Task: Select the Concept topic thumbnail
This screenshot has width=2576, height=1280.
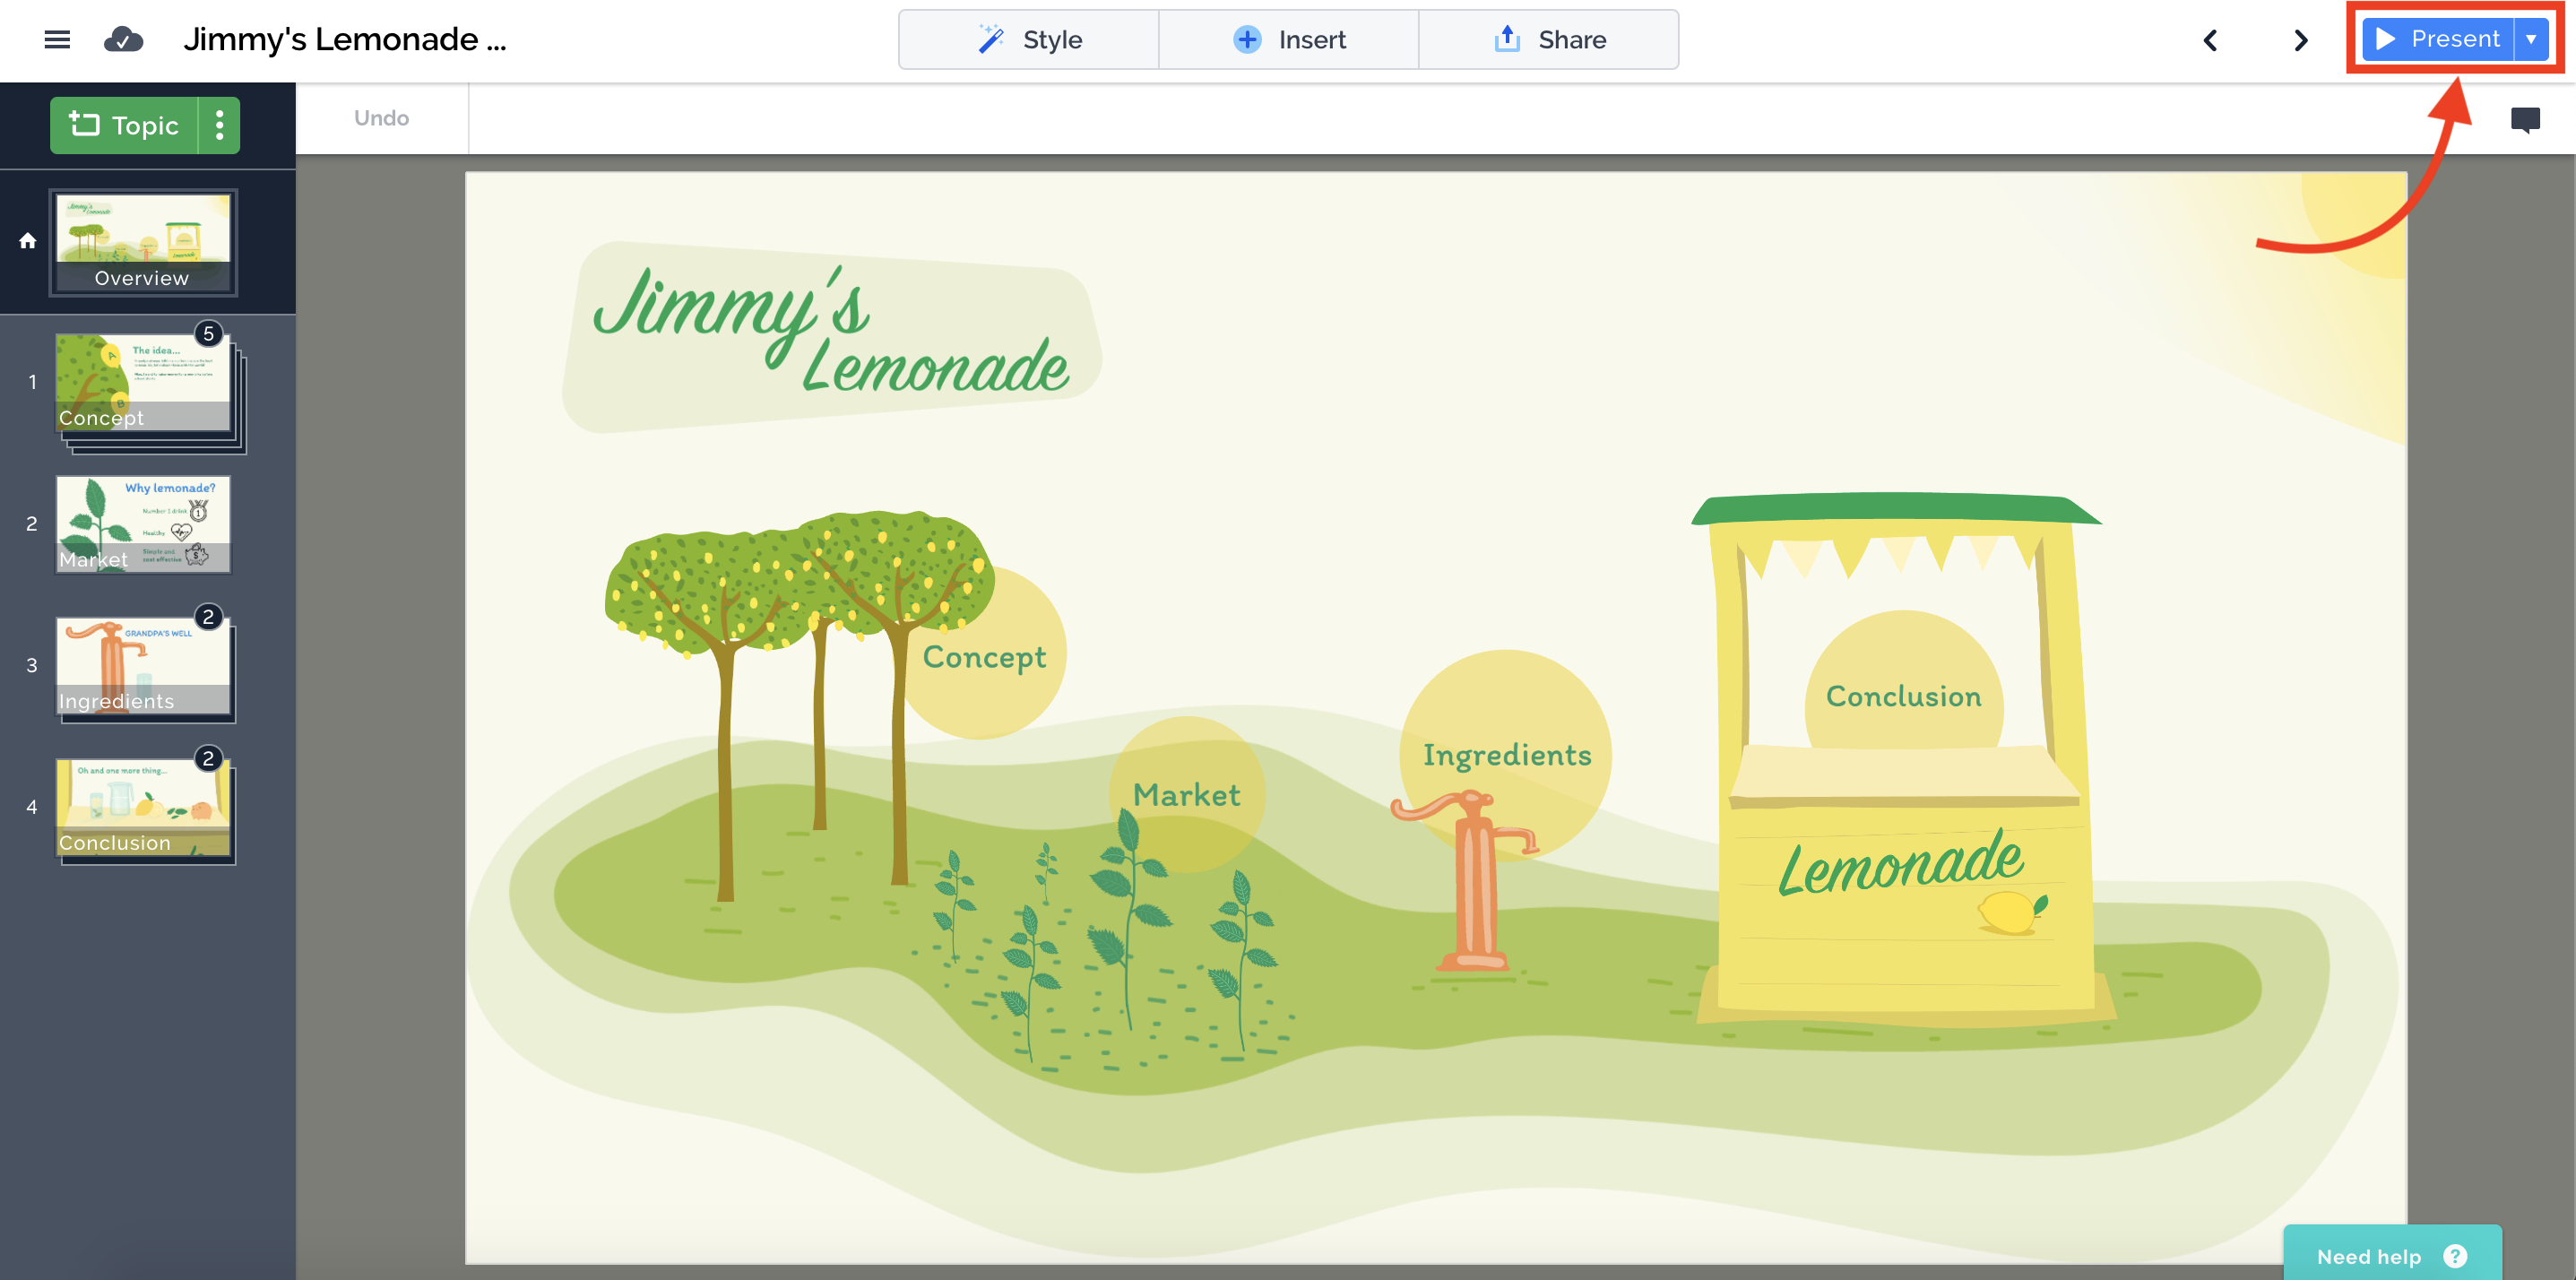Action: pyautogui.click(x=143, y=383)
